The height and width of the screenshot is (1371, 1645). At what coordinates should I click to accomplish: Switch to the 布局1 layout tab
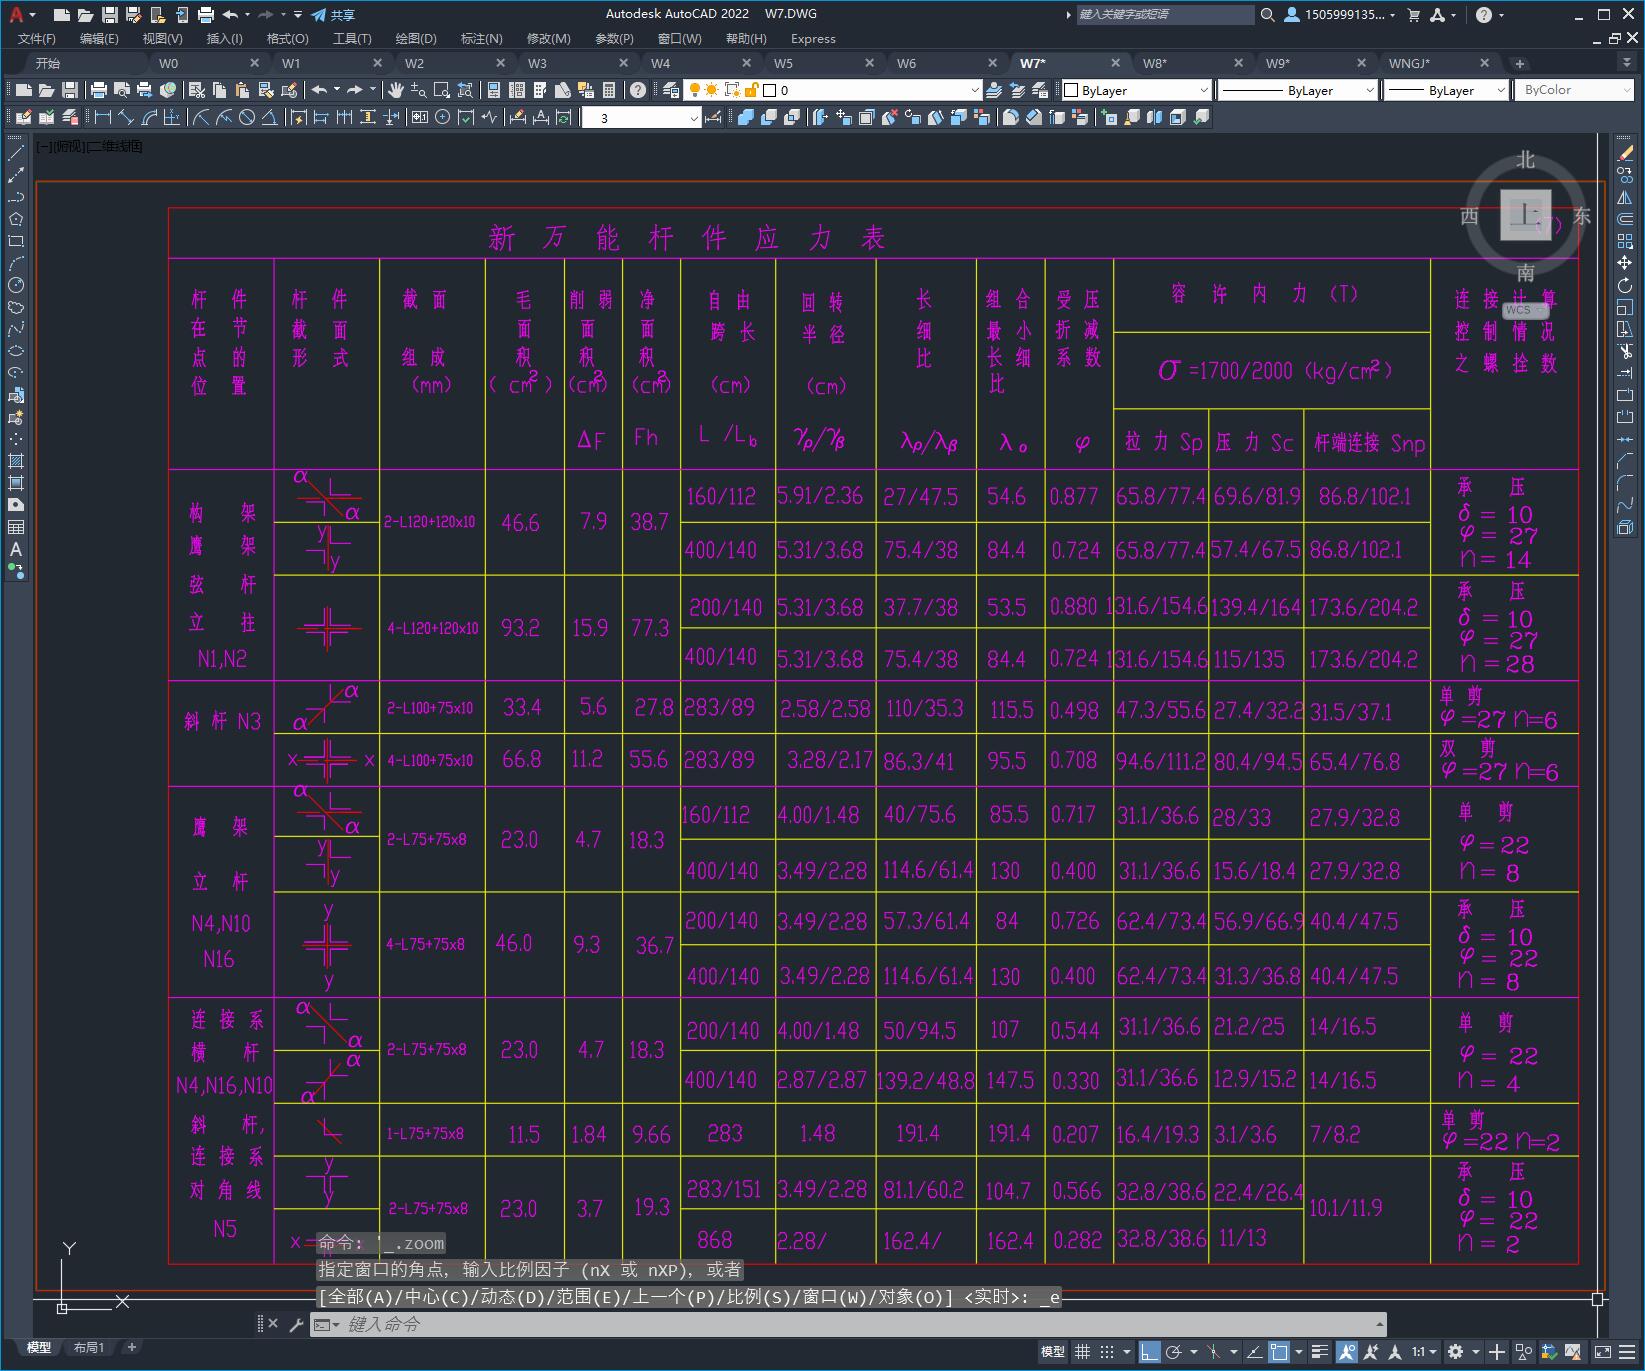89,1347
